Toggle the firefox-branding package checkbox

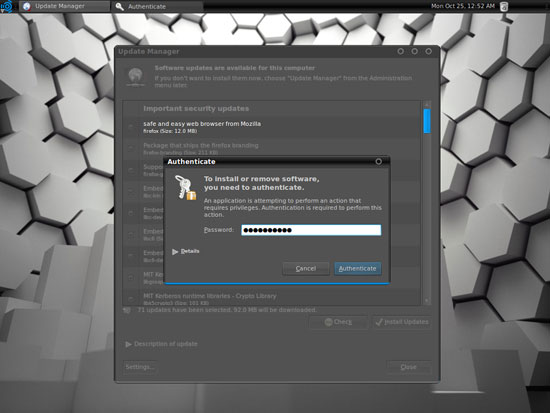(130, 148)
